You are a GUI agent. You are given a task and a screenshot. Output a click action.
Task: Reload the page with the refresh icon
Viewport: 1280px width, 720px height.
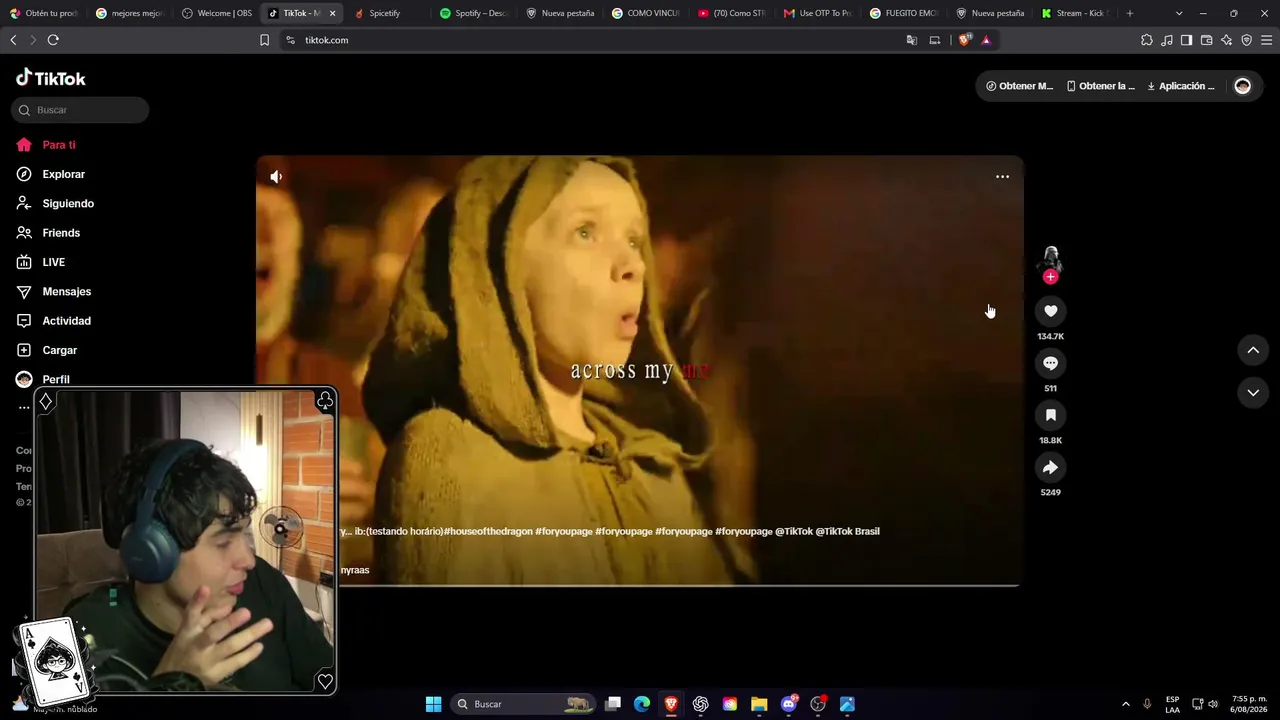(53, 40)
